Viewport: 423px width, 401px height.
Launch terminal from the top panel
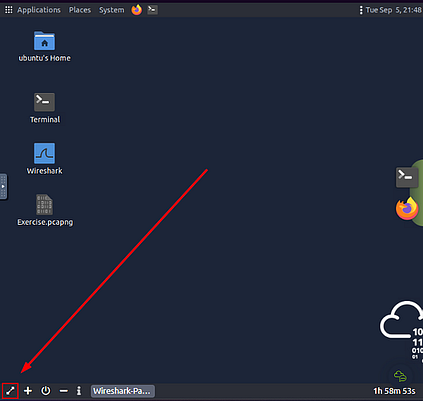click(152, 10)
